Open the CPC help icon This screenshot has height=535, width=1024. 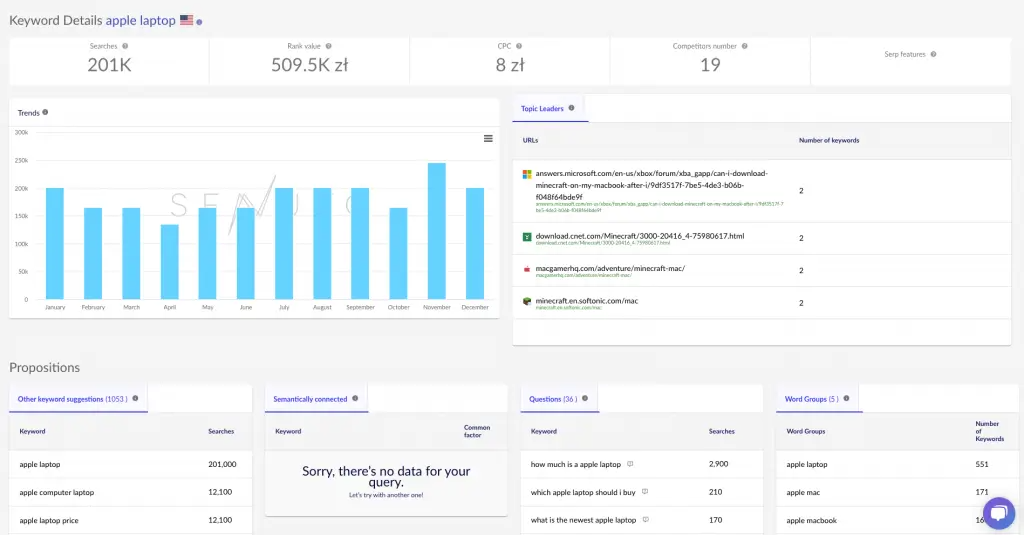[519, 46]
